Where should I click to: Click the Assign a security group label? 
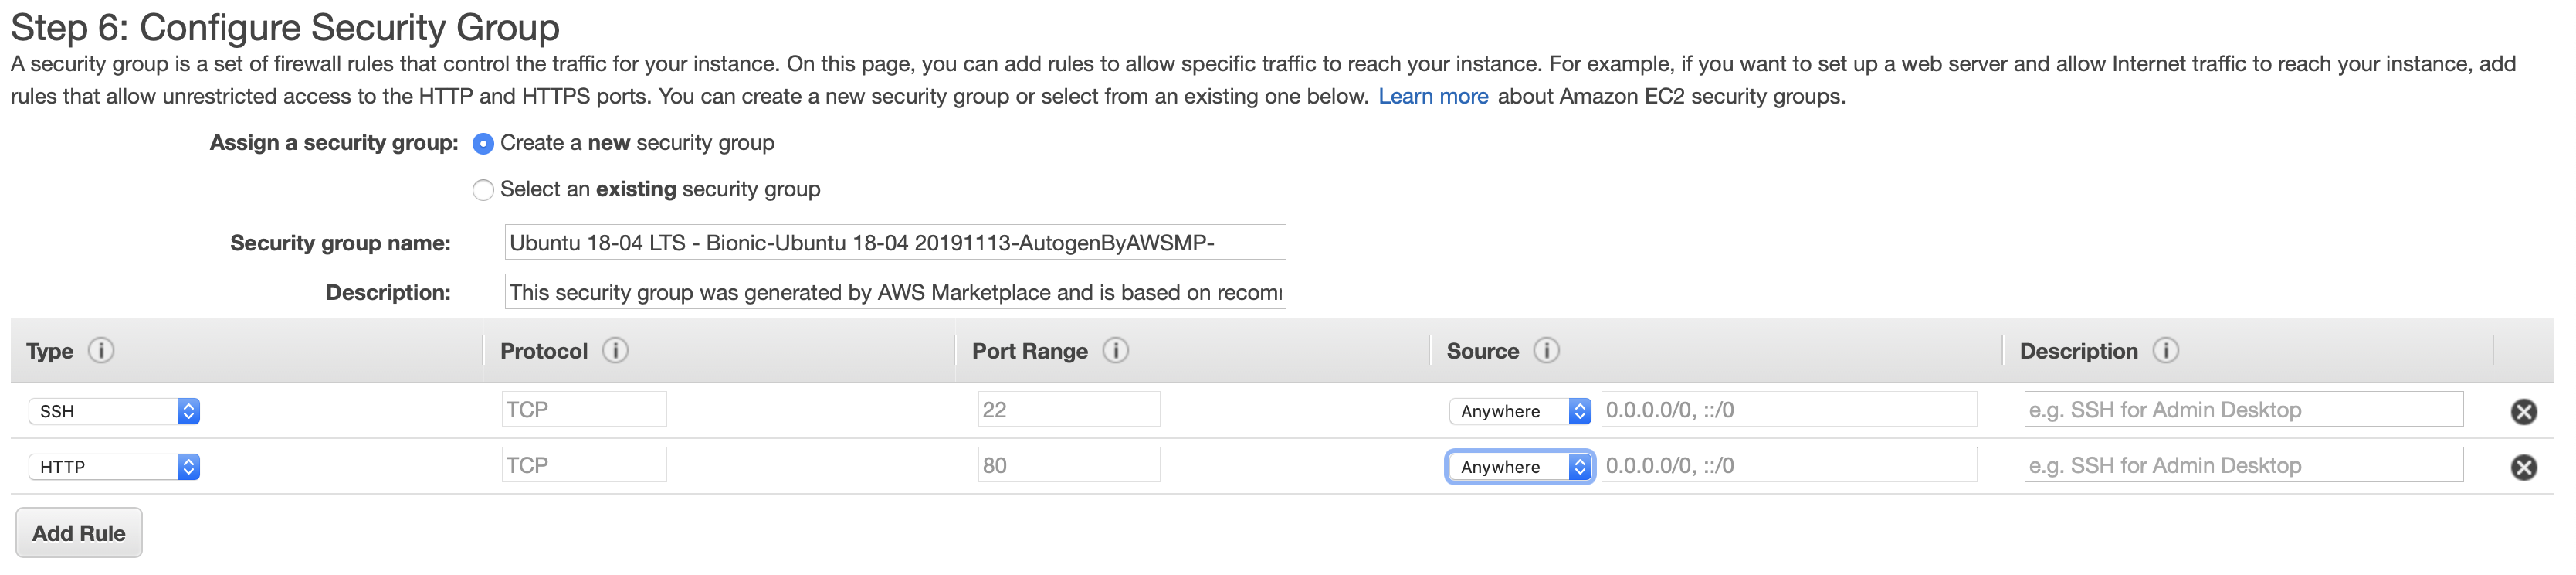pos(334,143)
